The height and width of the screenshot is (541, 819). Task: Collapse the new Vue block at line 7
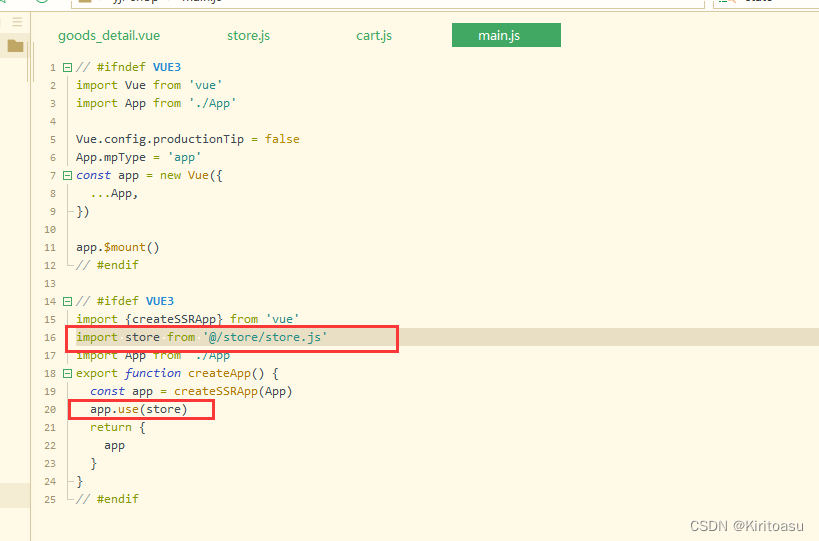click(67, 175)
